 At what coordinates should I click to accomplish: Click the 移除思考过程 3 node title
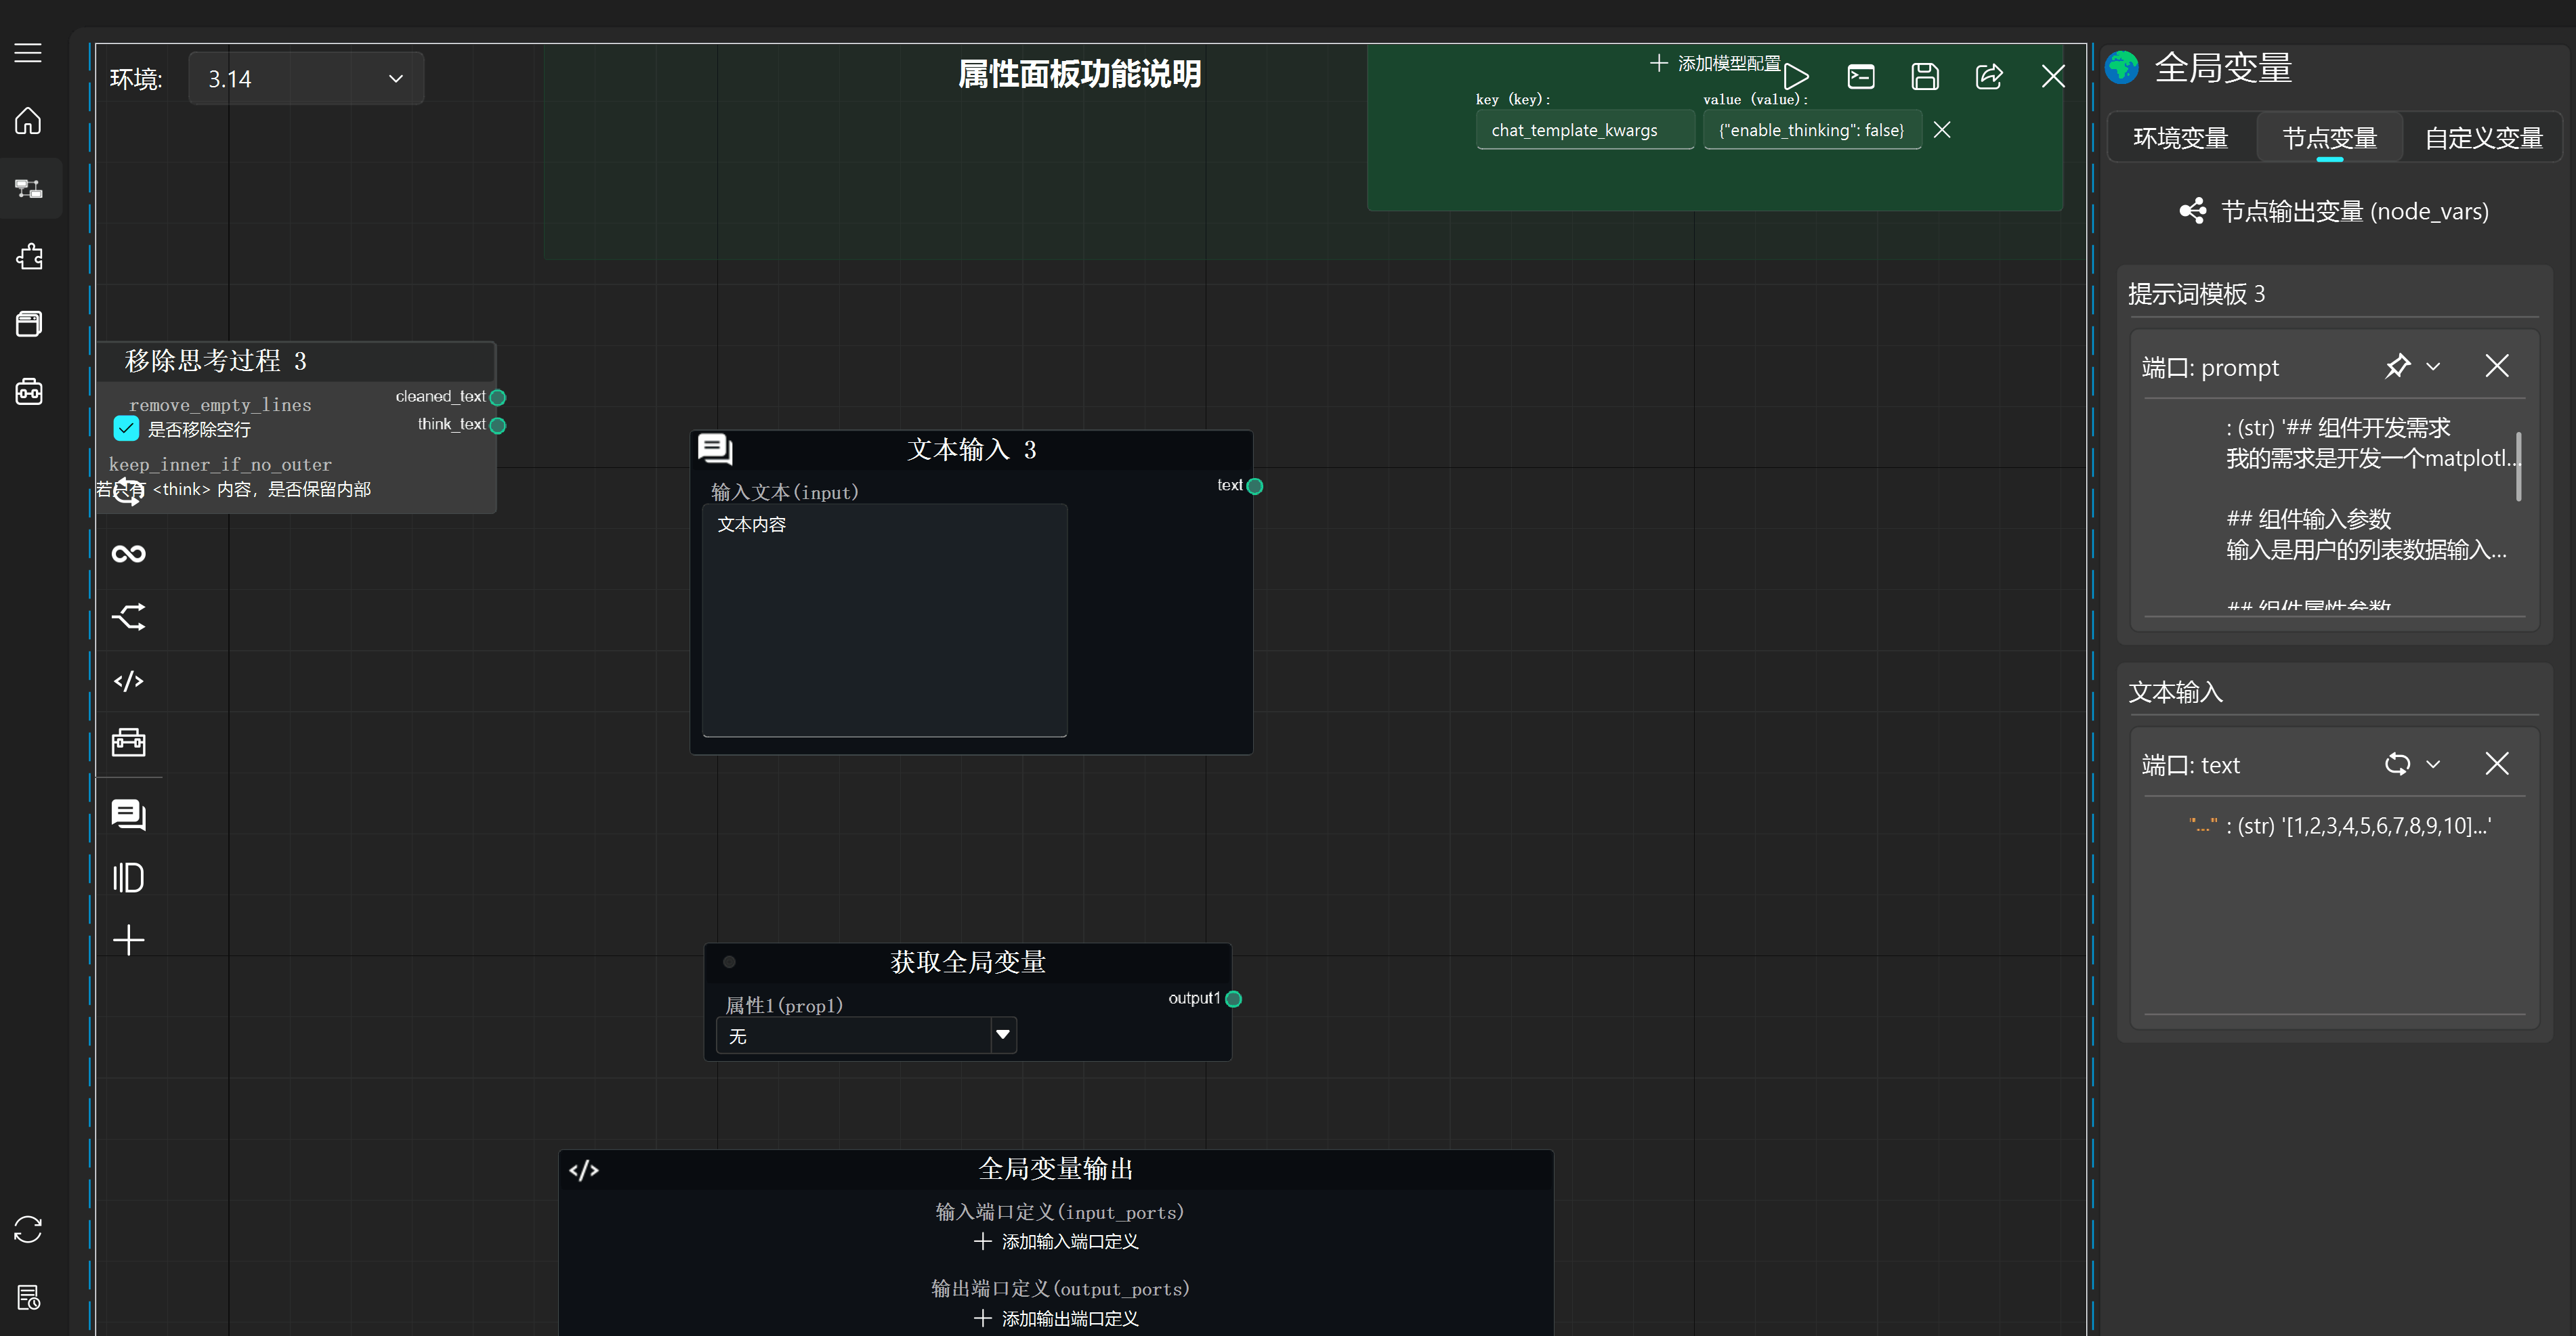pyautogui.click(x=216, y=361)
